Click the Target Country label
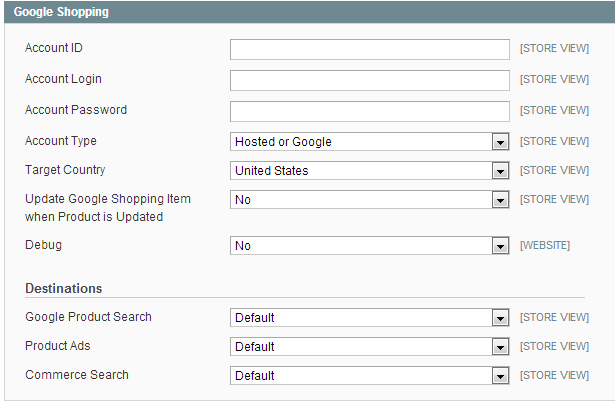Image resolution: width=615 pixels, height=407 pixels. (x=65, y=170)
